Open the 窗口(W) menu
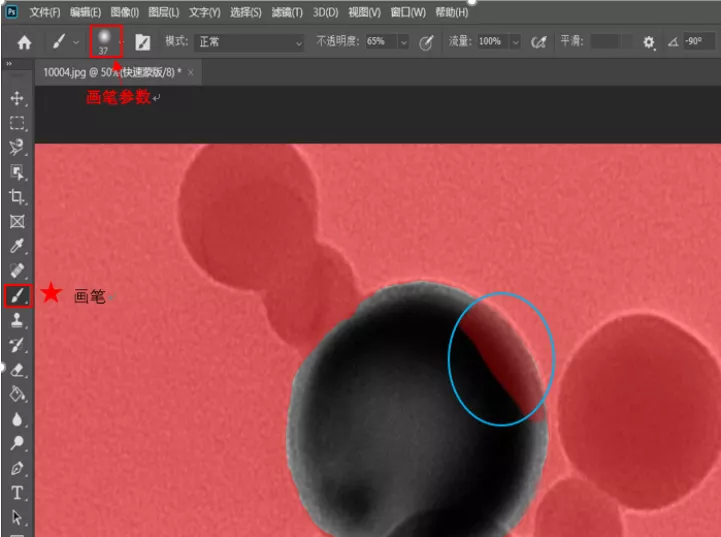This screenshot has width=721, height=537. click(x=408, y=12)
